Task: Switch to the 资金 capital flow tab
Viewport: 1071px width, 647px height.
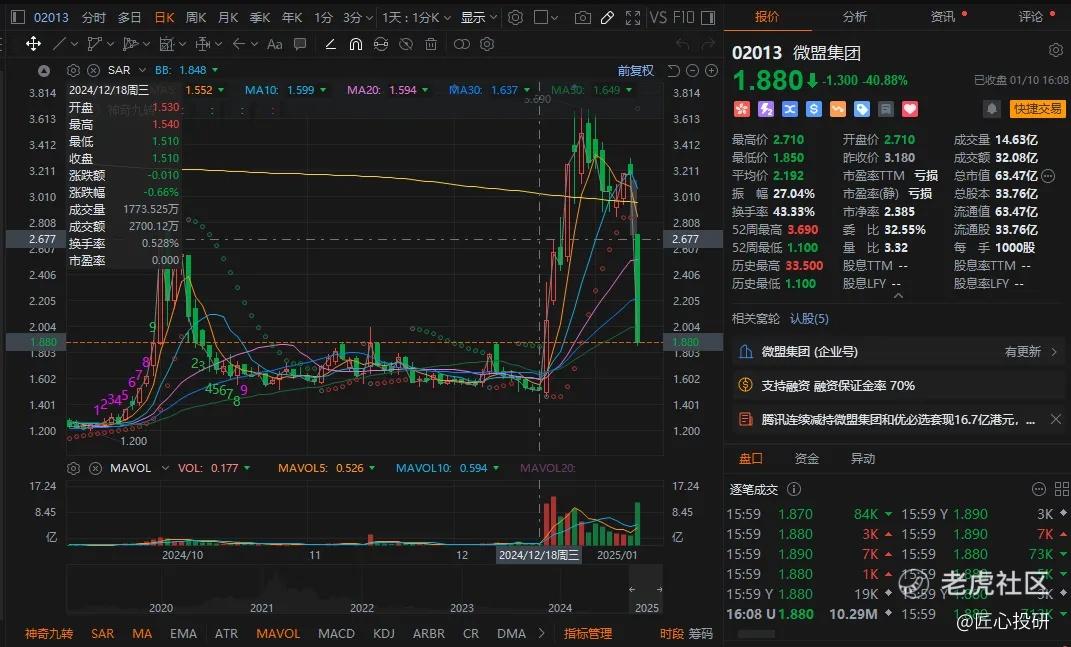Action: tap(807, 458)
